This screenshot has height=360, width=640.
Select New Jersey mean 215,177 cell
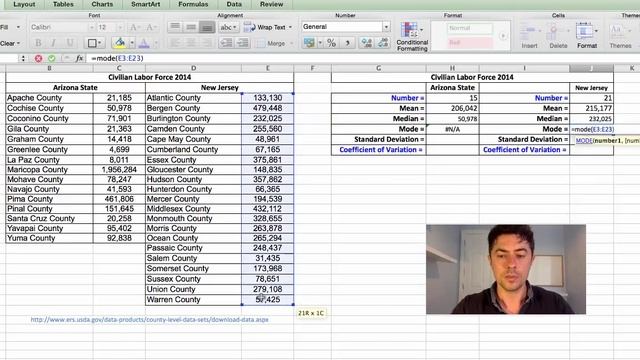[591, 108]
